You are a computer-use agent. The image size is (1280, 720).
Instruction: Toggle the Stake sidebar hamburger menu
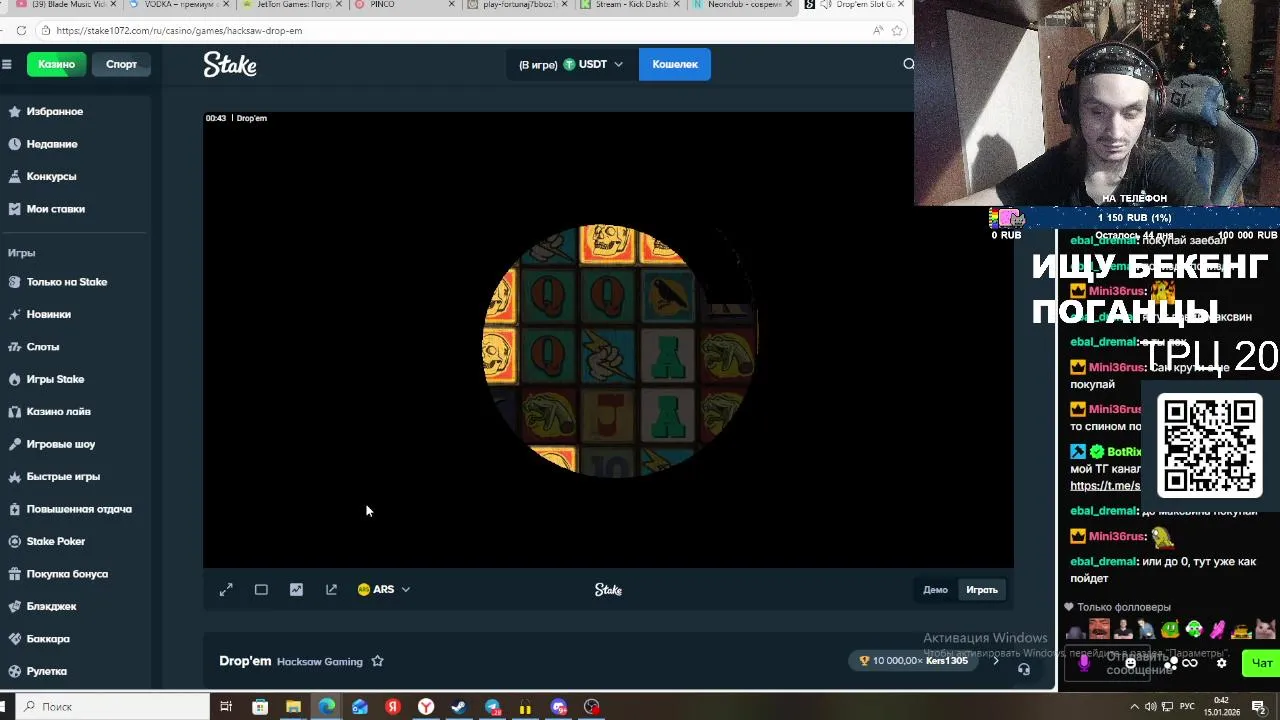point(6,64)
